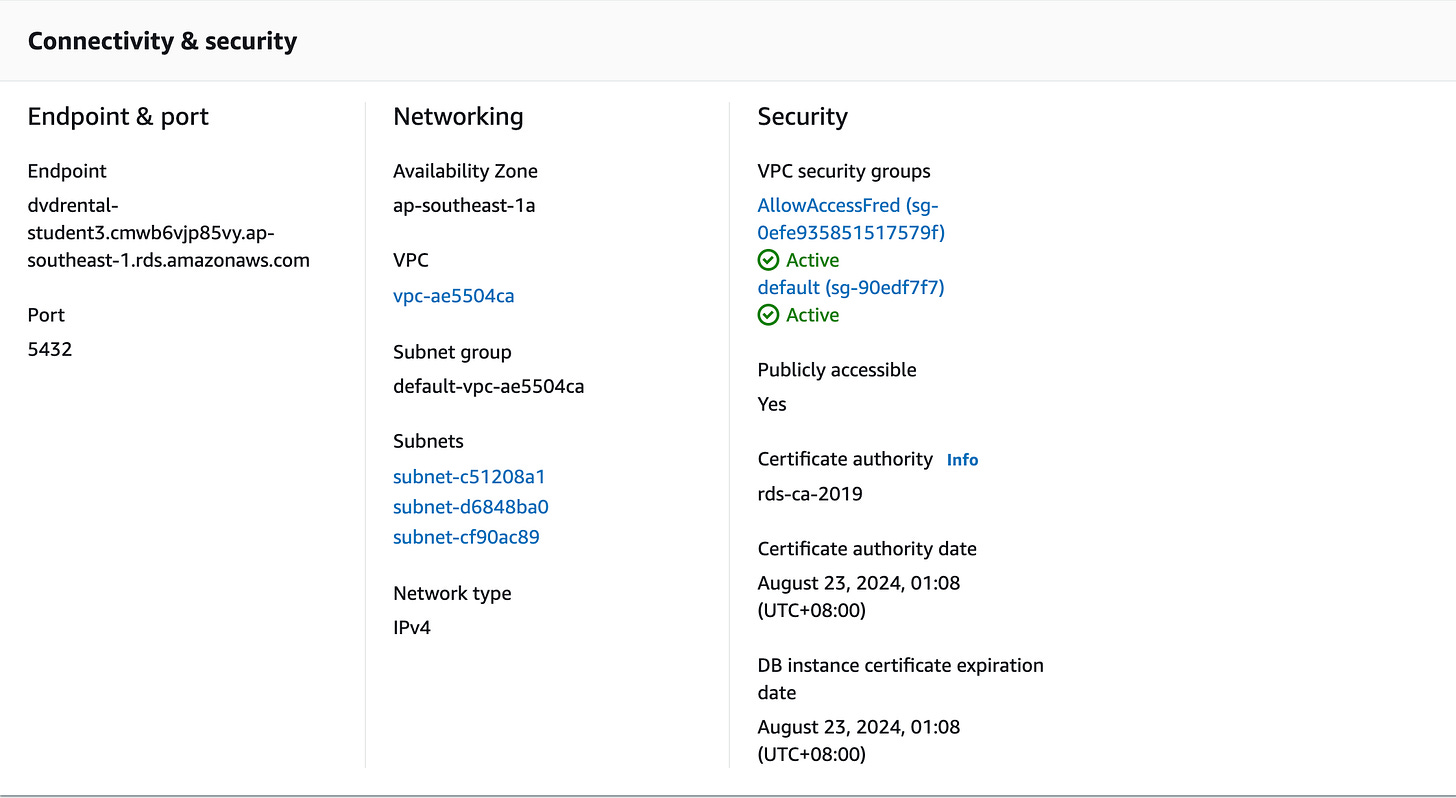Click the DB instance certificate expiration date label

coord(900,678)
